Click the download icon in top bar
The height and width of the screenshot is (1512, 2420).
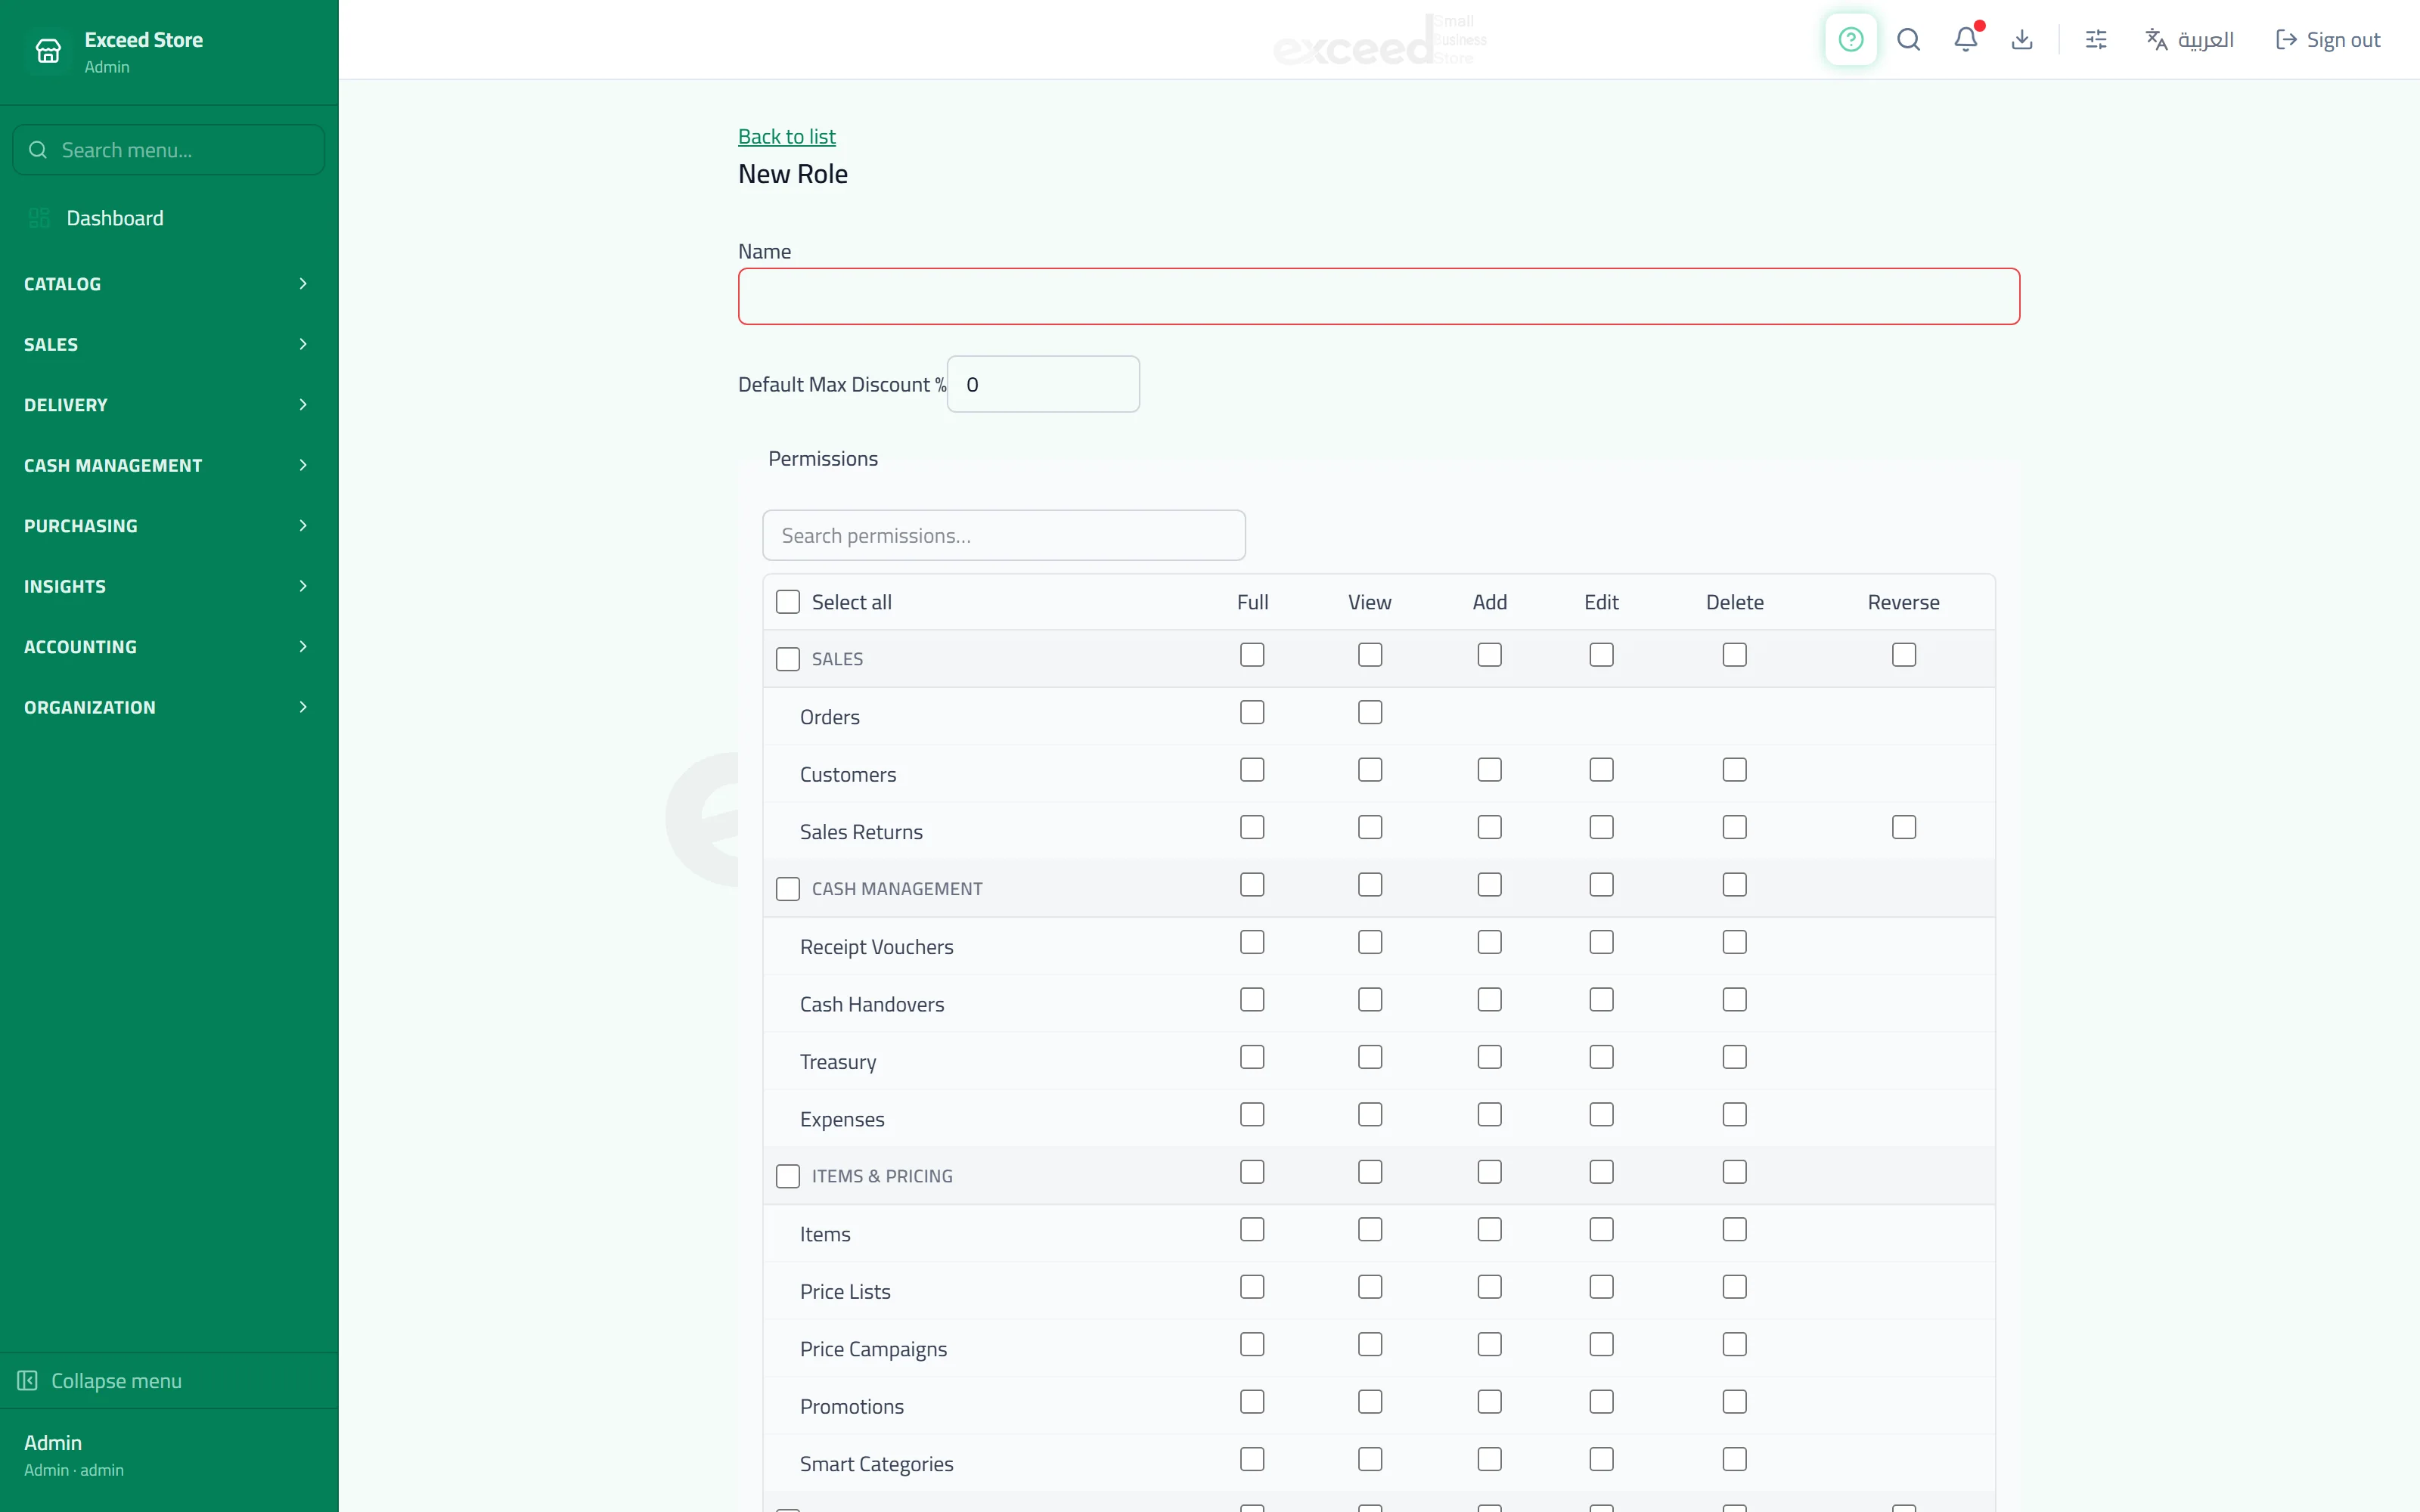click(x=2022, y=40)
